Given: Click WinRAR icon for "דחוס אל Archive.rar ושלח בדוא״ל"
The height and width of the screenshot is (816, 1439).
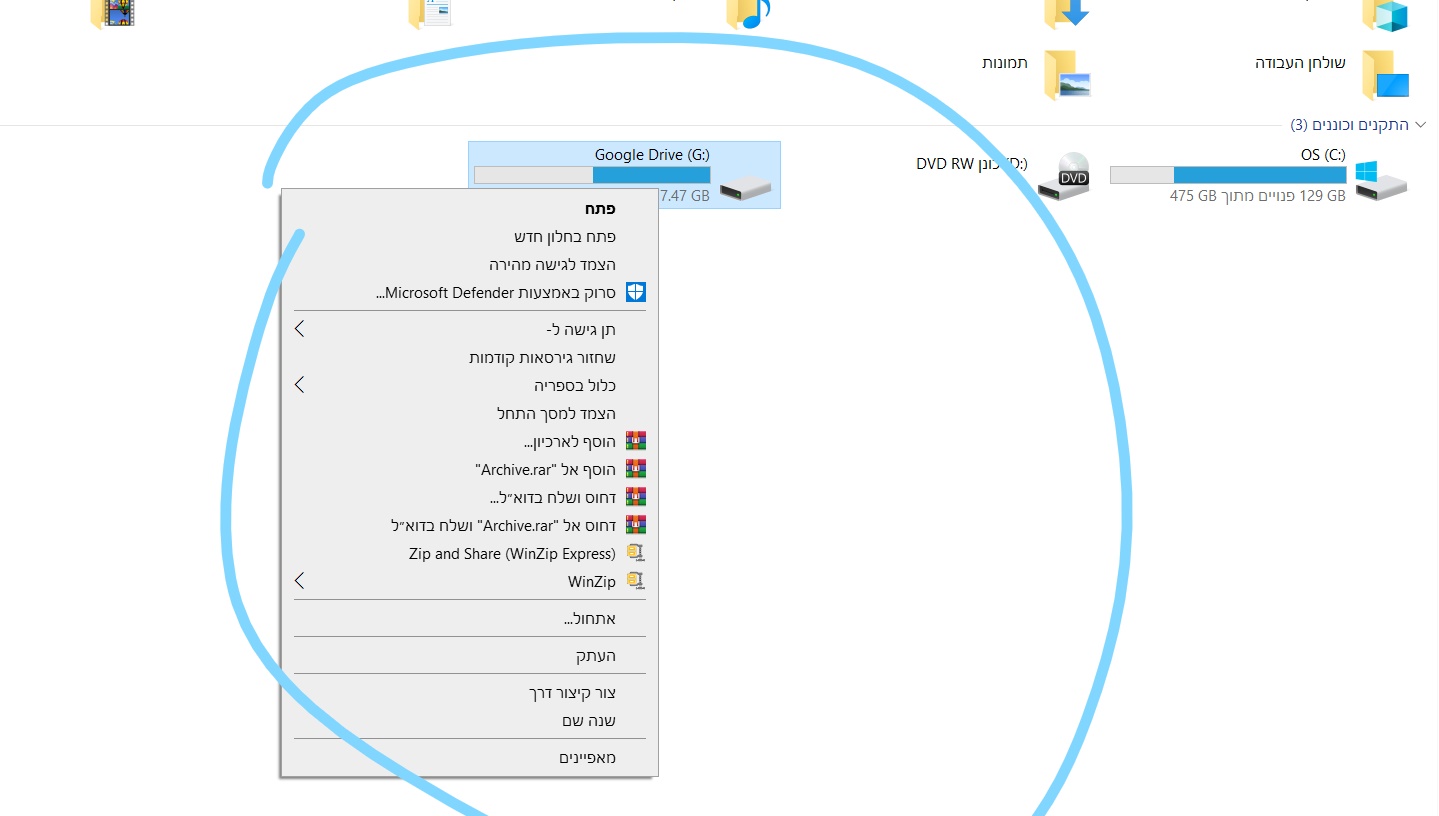Looking at the screenshot, I should click(x=636, y=525).
